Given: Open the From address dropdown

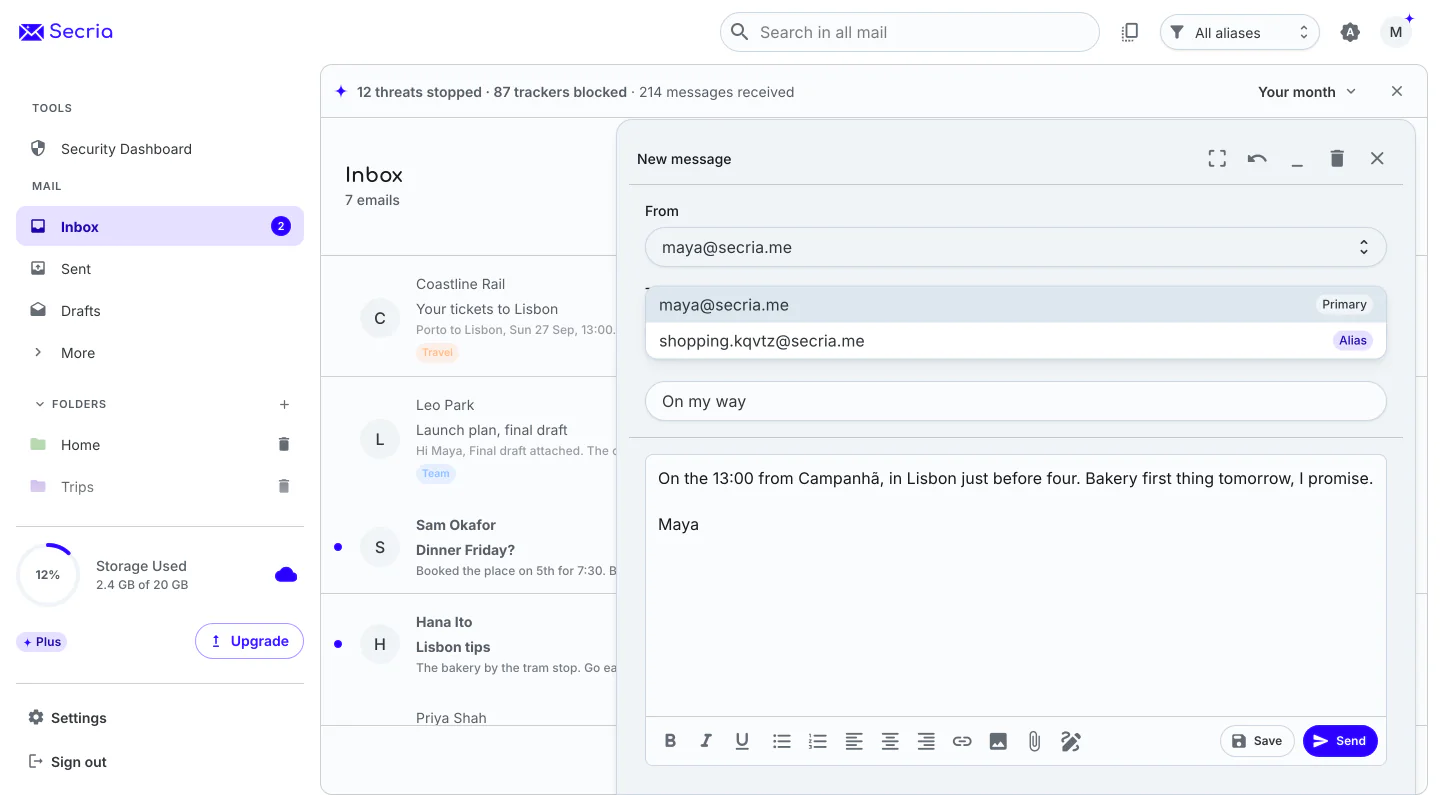Looking at the screenshot, I should tap(1016, 247).
